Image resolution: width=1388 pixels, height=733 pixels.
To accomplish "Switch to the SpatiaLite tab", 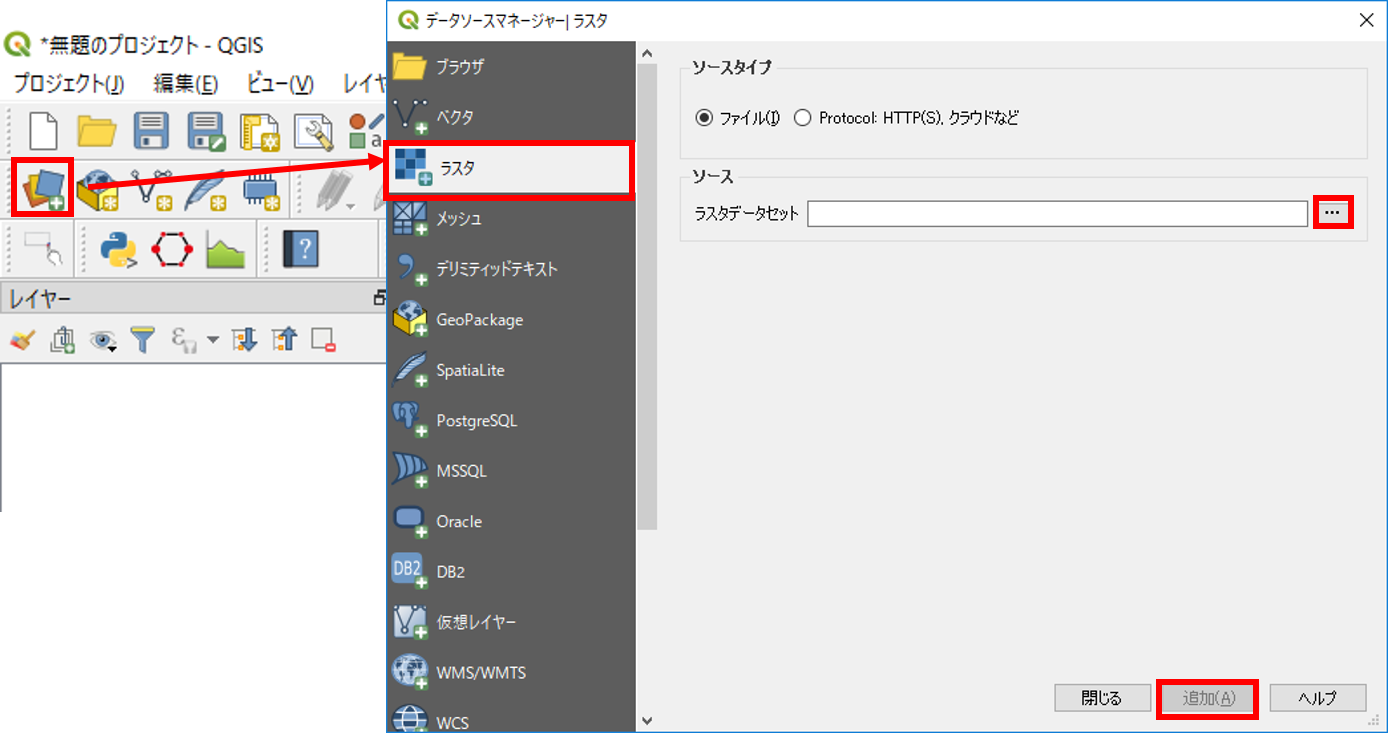I will coord(511,370).
